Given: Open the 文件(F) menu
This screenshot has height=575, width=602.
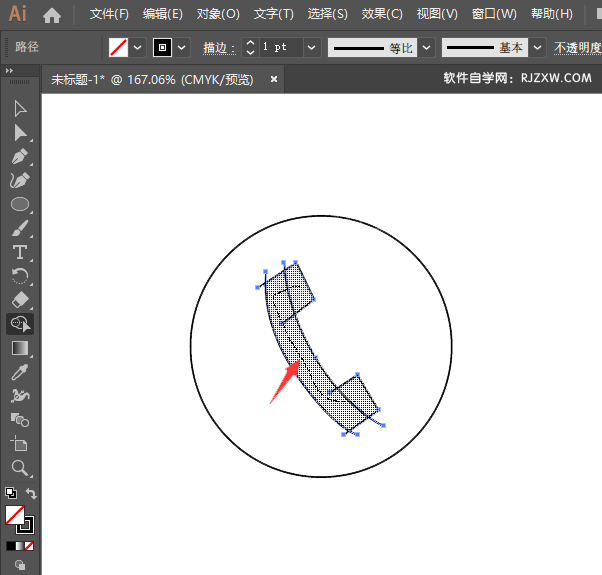Looking at the screenshot, I should [109, 14].
